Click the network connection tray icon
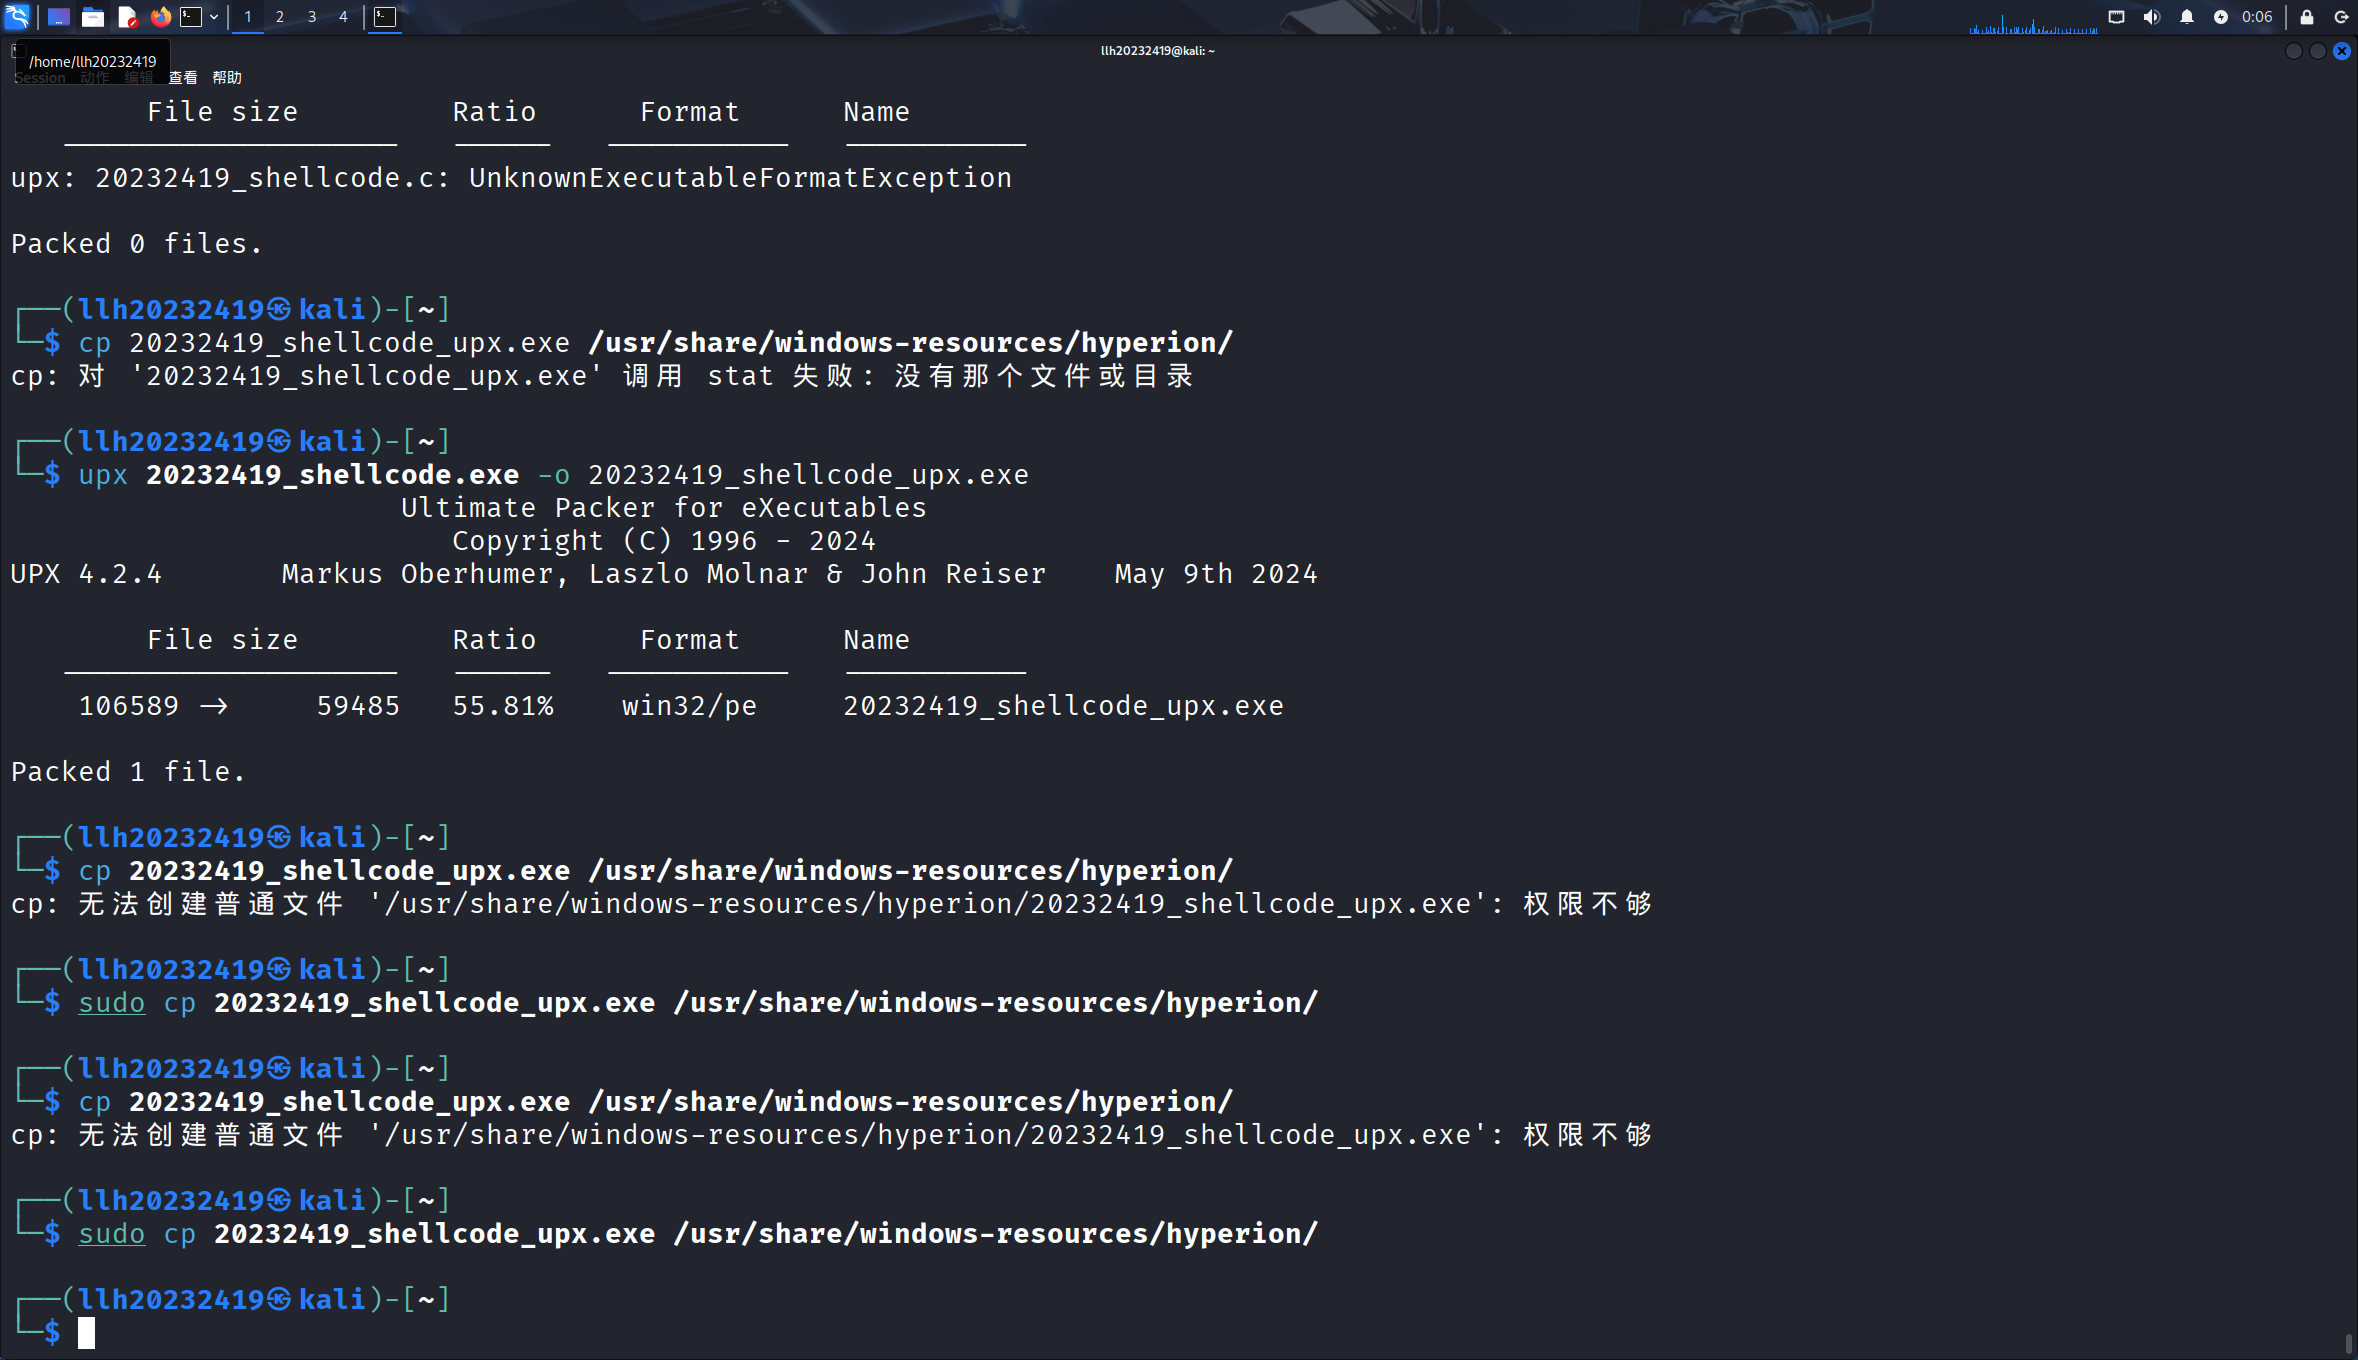 (x=2117, y=17)
